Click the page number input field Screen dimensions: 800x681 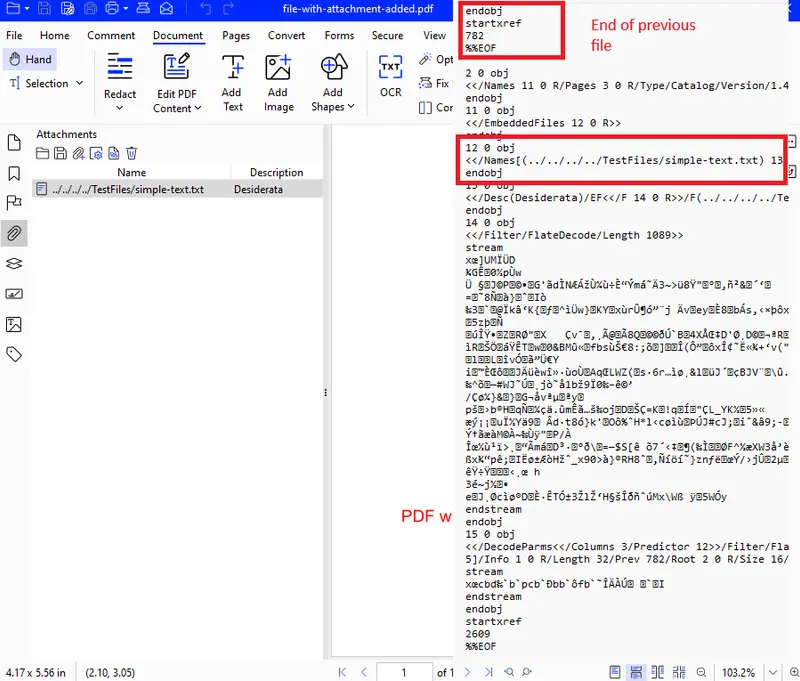404,672
